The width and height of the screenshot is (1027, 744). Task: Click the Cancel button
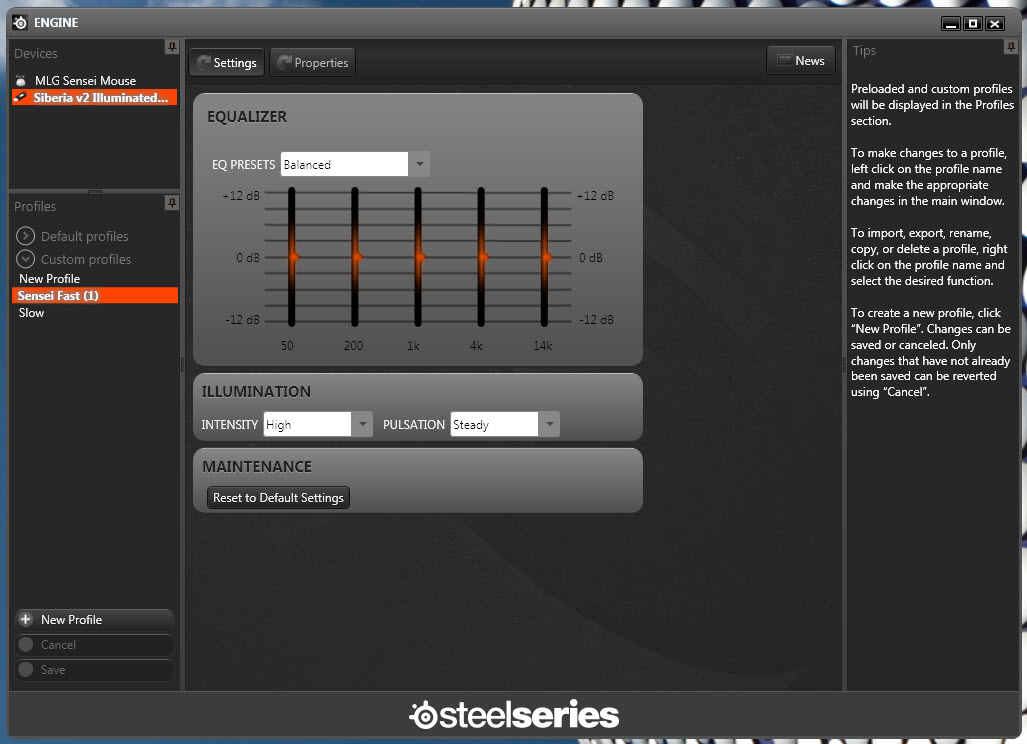(95, 644)
